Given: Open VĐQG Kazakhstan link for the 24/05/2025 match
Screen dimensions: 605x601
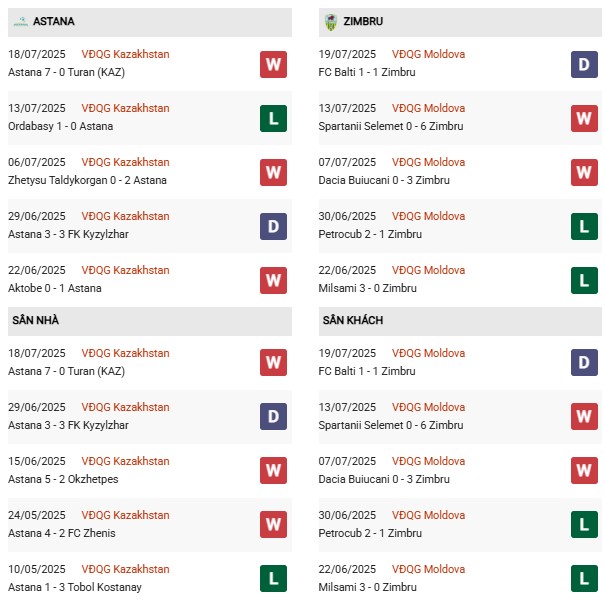Looking at the screenshot, I should click(125, 515).
